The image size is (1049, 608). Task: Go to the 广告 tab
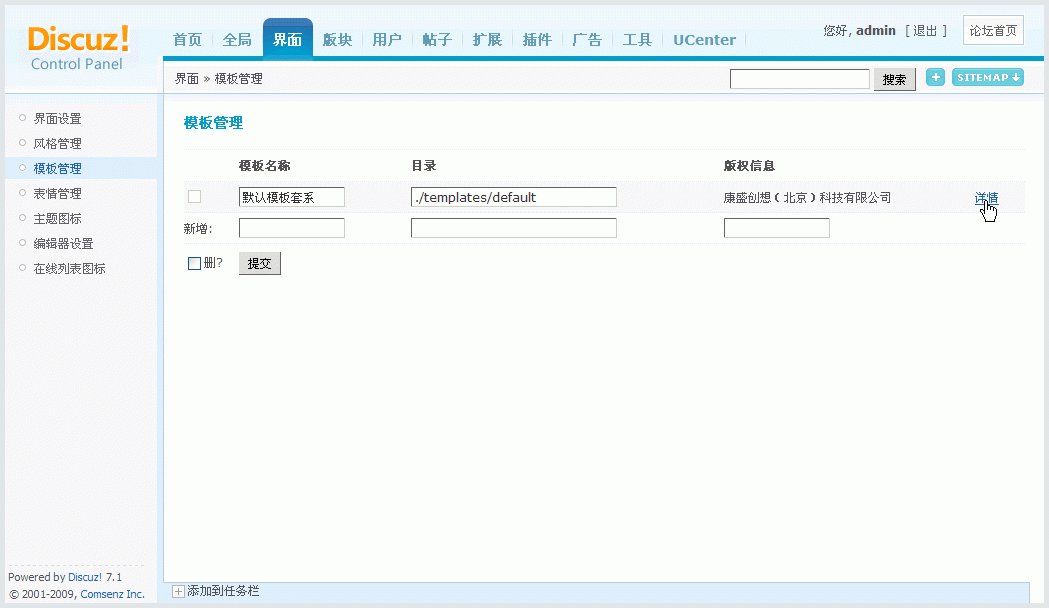(587, 40)
